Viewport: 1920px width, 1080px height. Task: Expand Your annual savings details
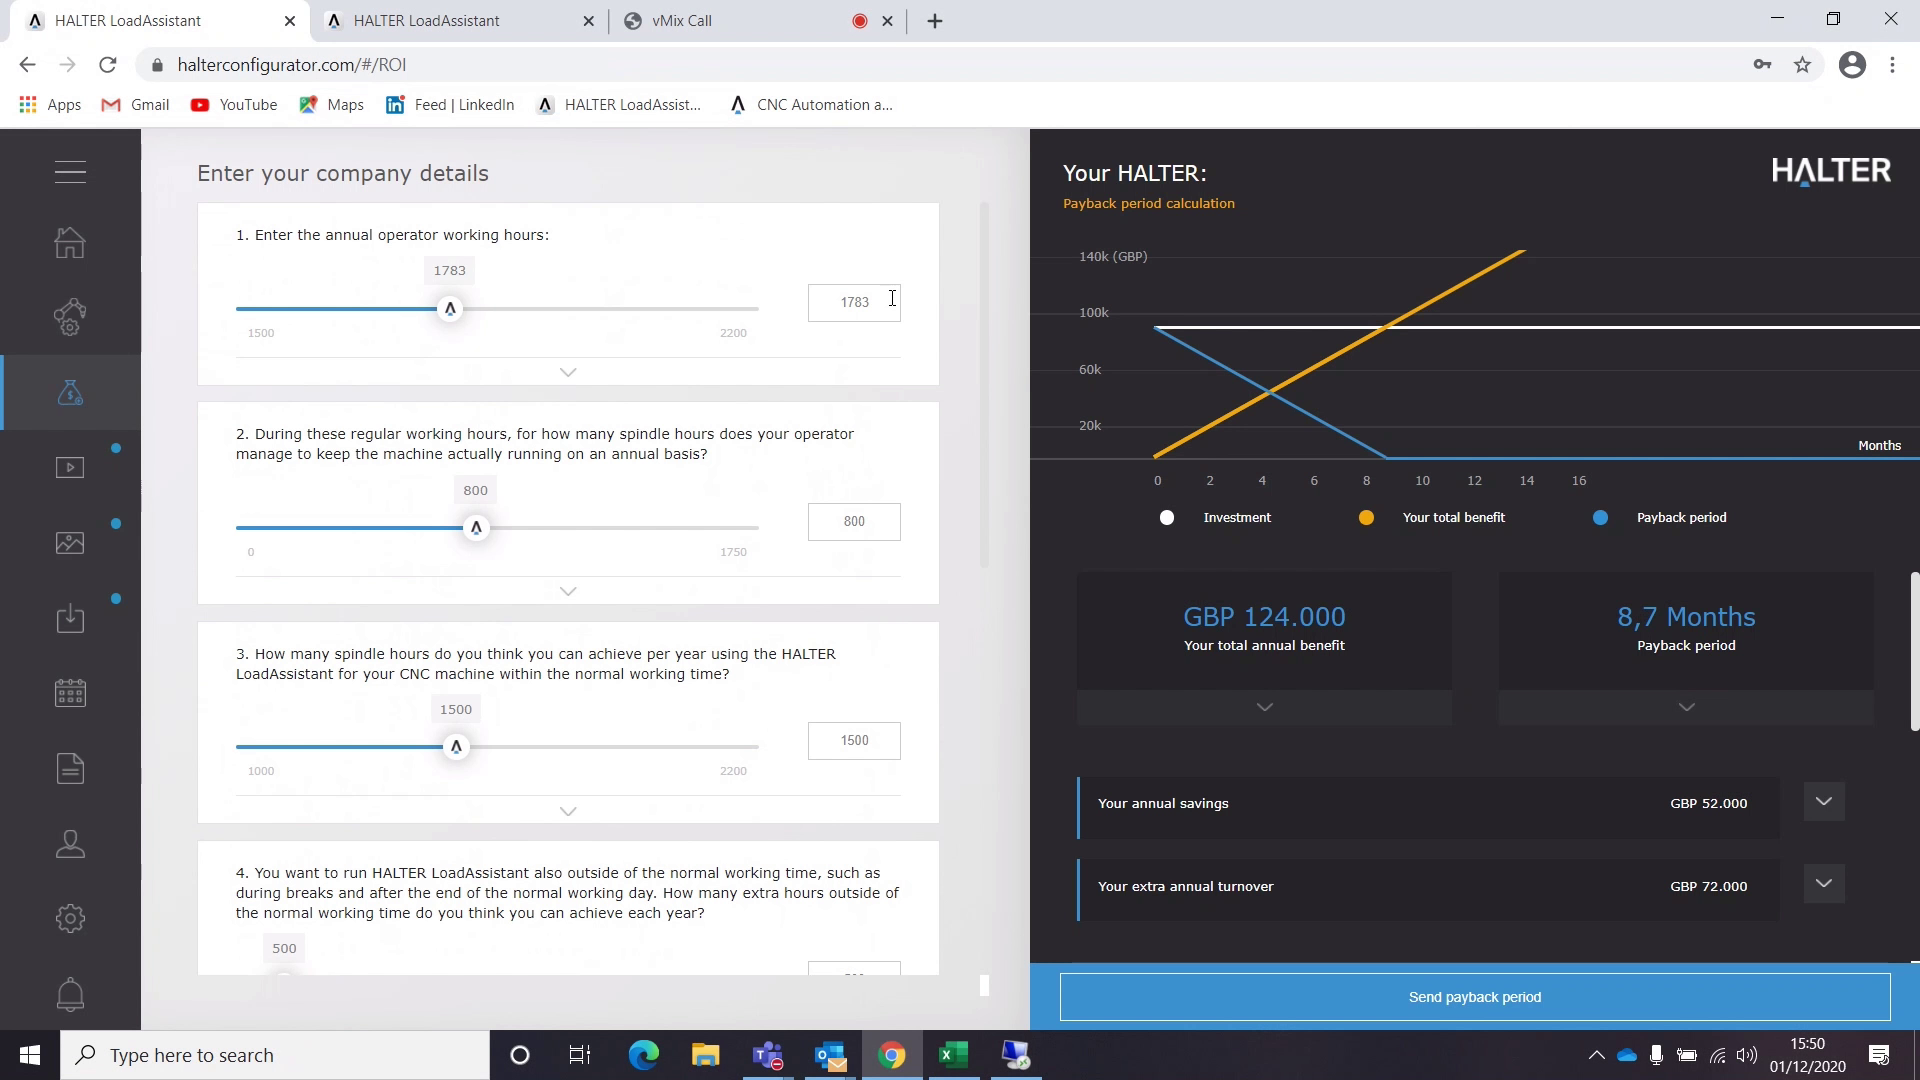1823,801
